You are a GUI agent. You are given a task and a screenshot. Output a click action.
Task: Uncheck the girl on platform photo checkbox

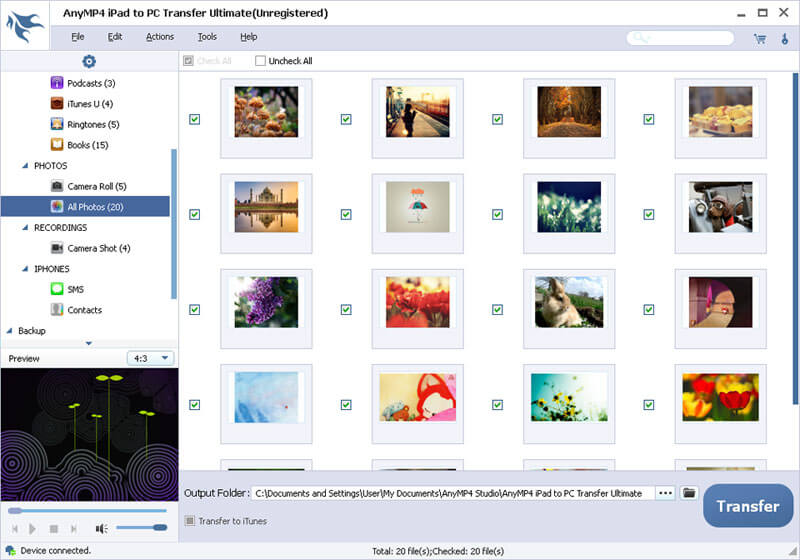(x=346, y=119)
